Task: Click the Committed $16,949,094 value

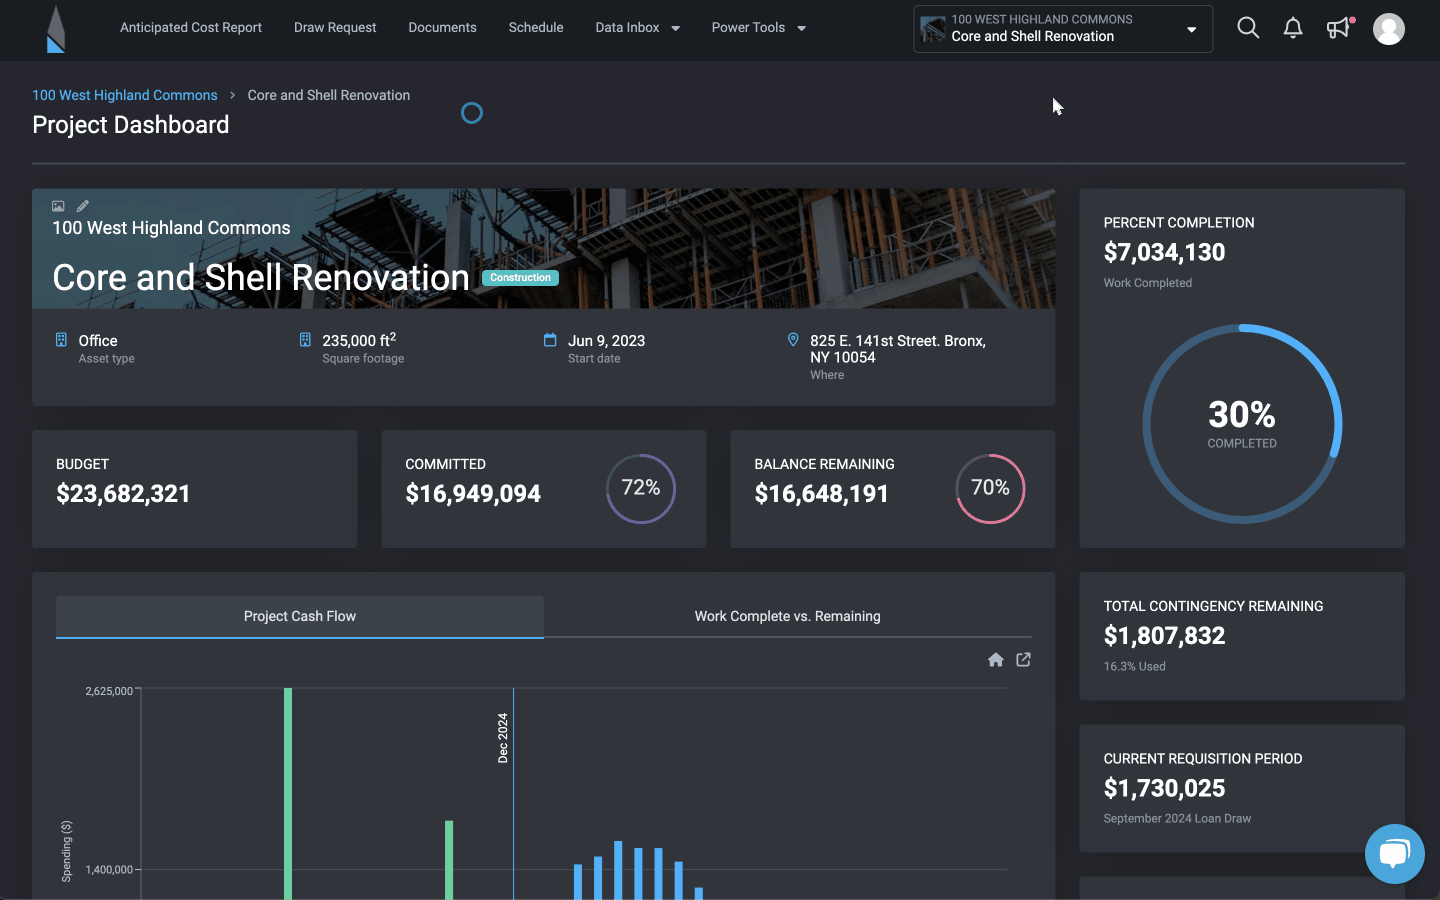Action: click(x=473, y=494)
